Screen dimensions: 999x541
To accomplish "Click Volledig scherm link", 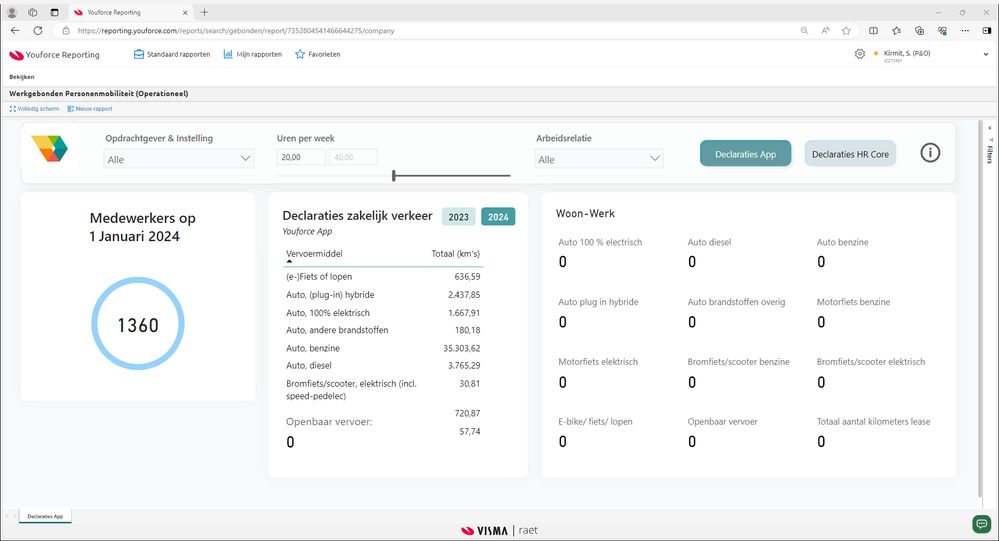I will 34,109.
